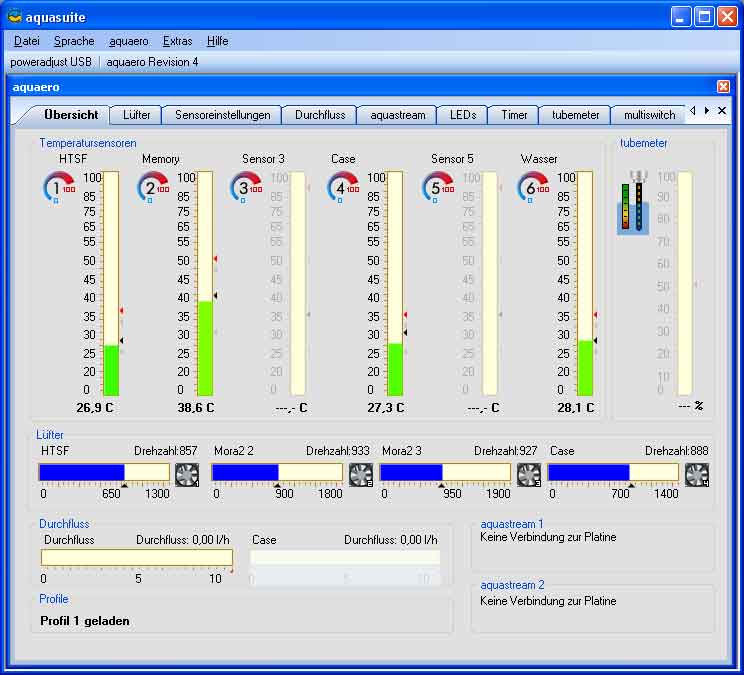Click the aquastream 2 group label
This screenshot has width=744, height=675.
tap(512, 585)
